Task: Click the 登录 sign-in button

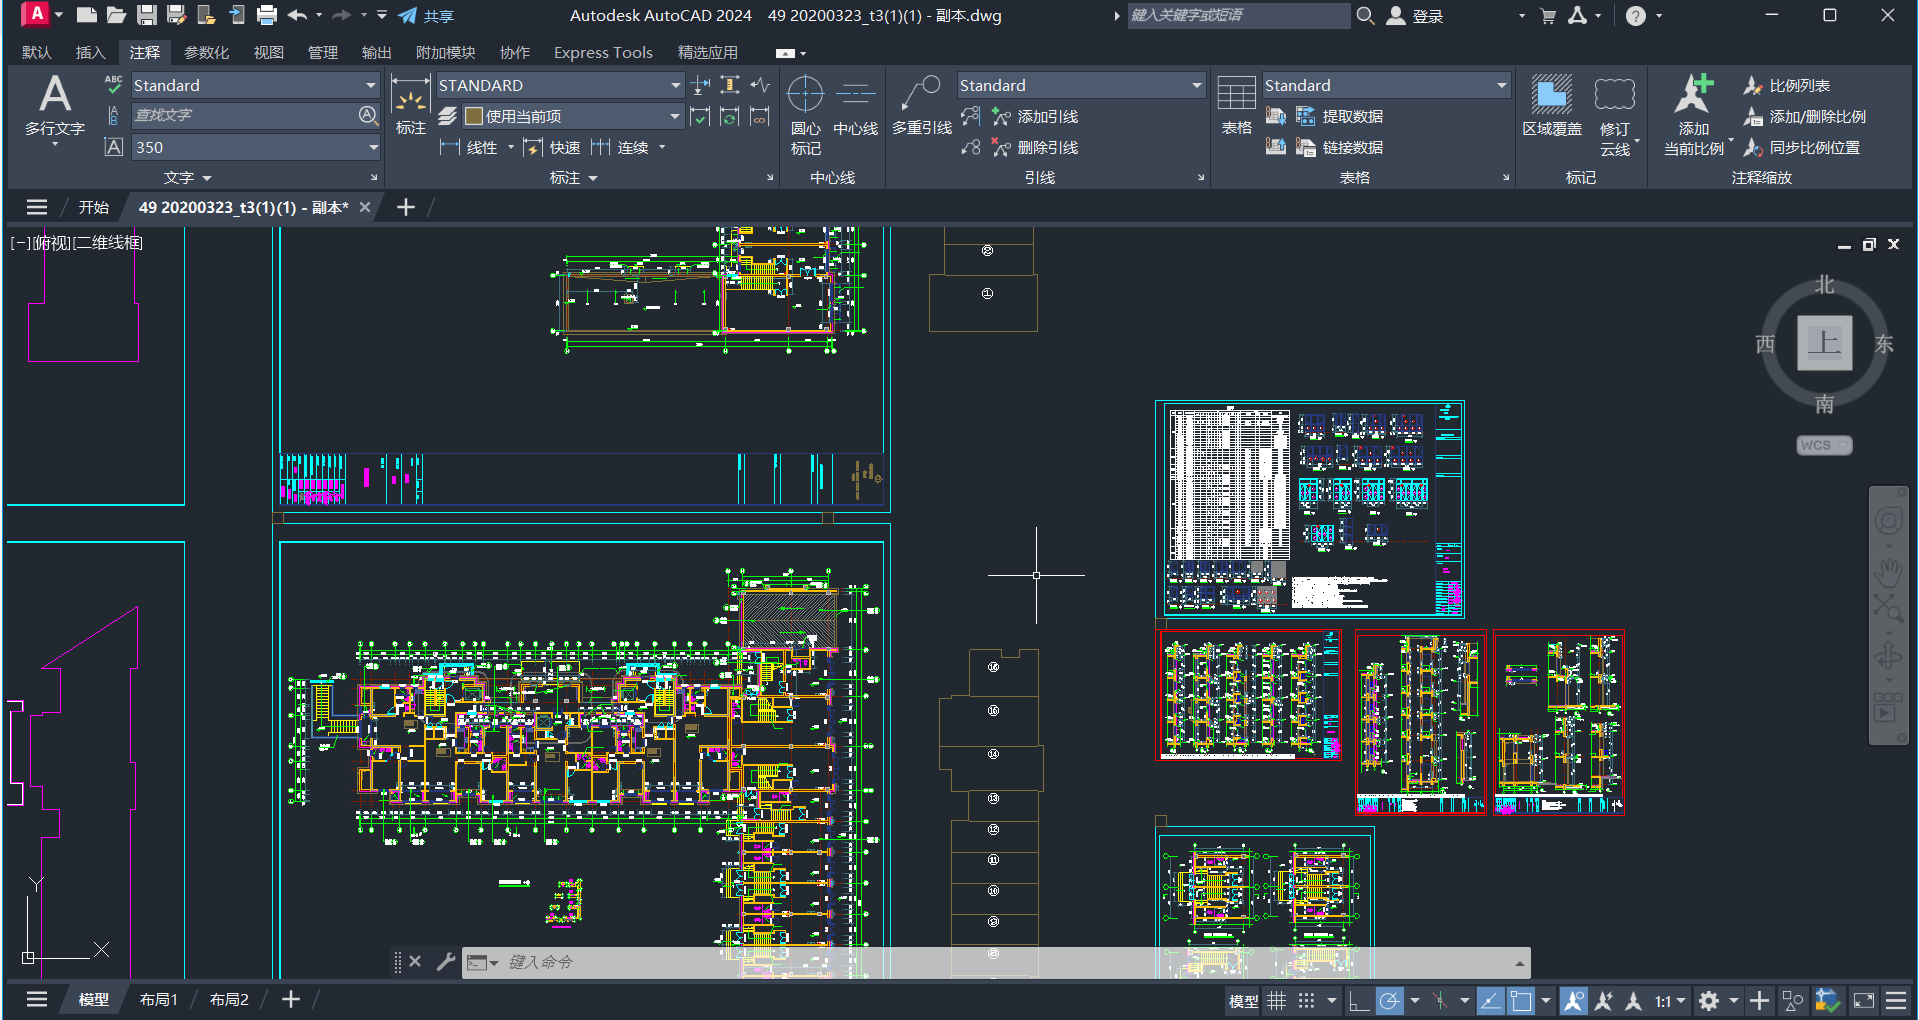Action: pos(1424,15)
